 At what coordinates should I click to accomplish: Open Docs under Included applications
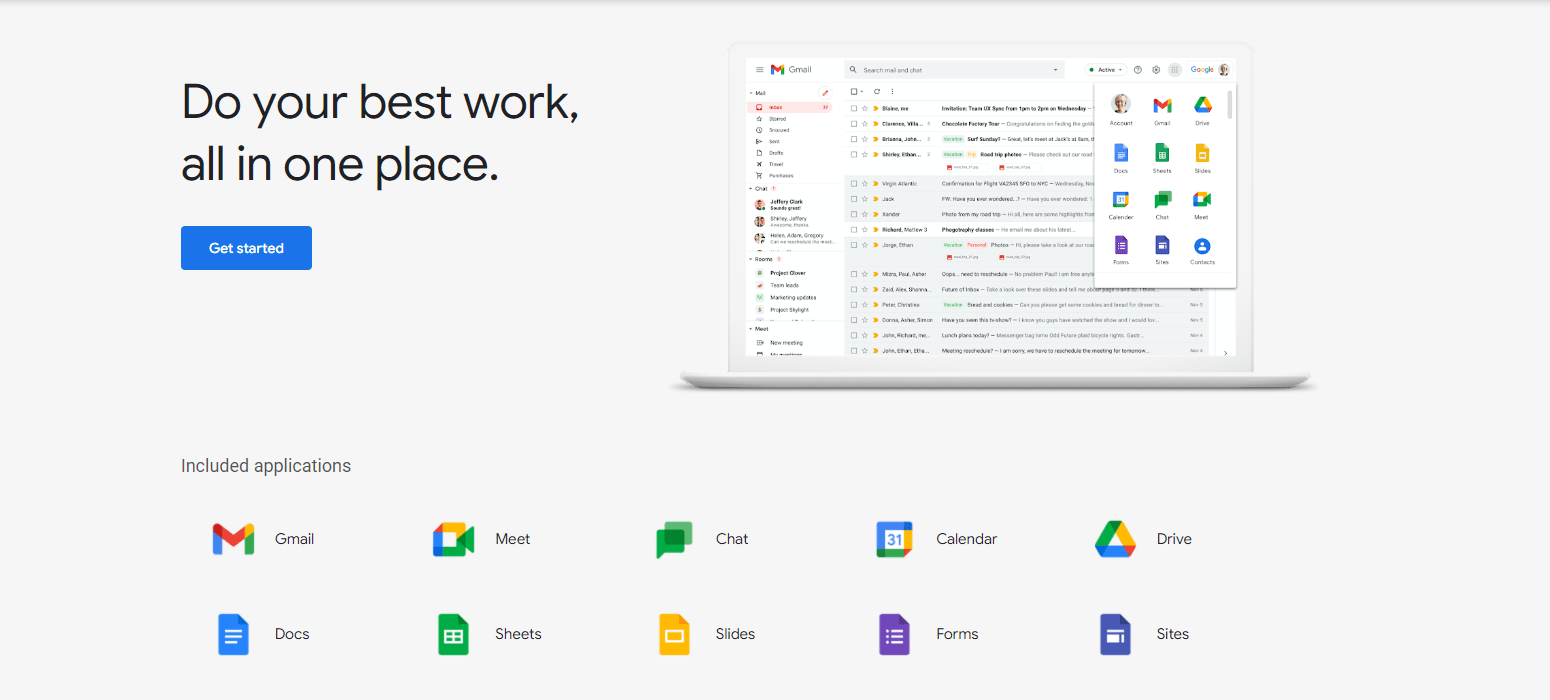(x=264, y=634)
